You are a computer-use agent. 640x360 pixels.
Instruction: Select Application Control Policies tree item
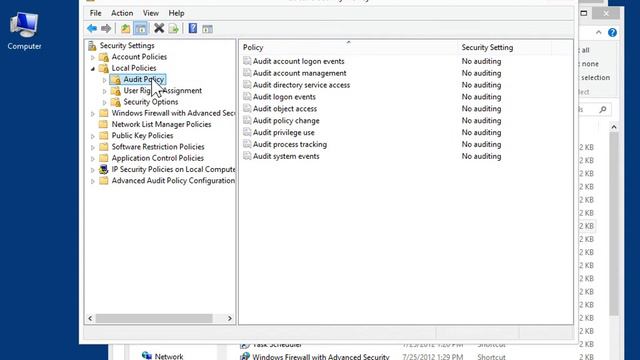pos(158,158)
